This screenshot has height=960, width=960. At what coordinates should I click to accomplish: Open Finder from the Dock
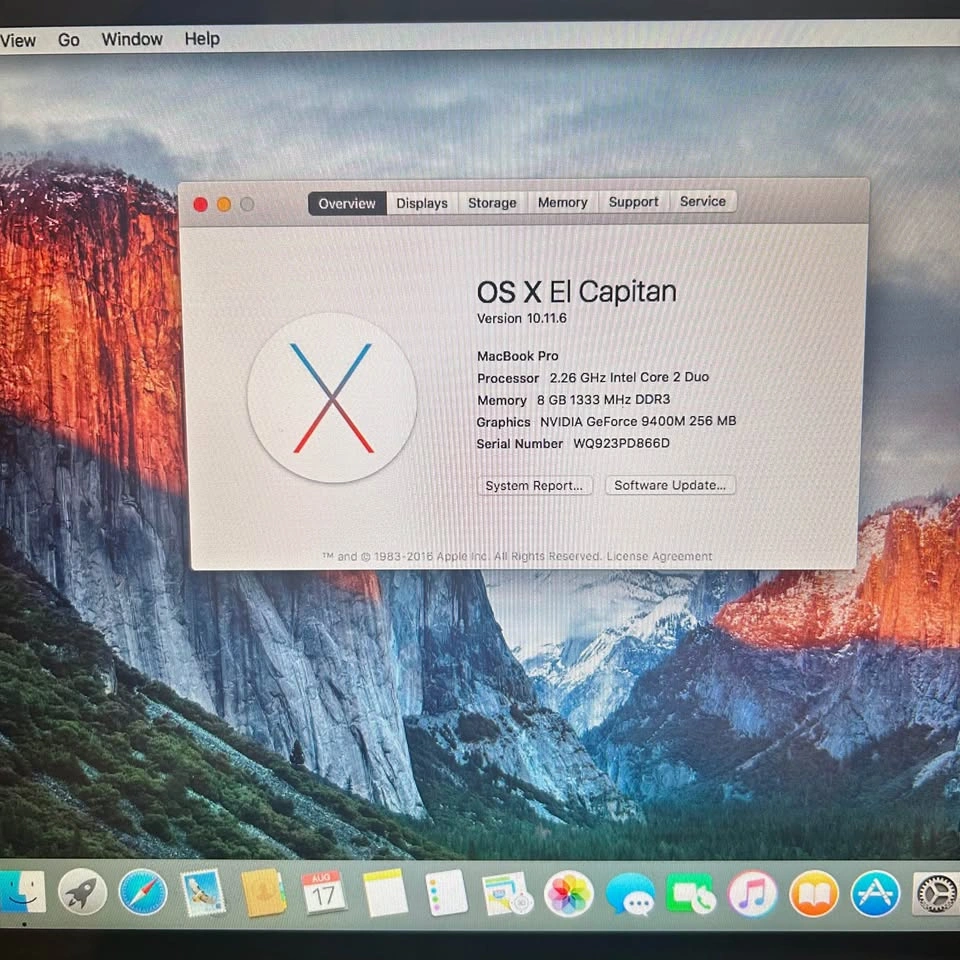pos(21,892)
